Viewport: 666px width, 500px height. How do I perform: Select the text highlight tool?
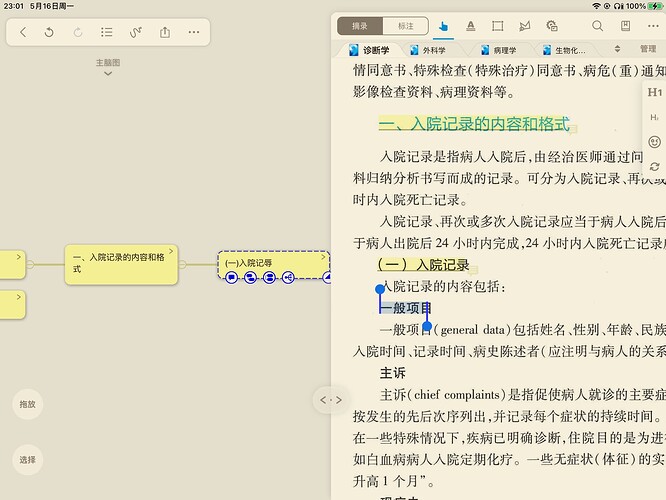click(x=471, y=26)
